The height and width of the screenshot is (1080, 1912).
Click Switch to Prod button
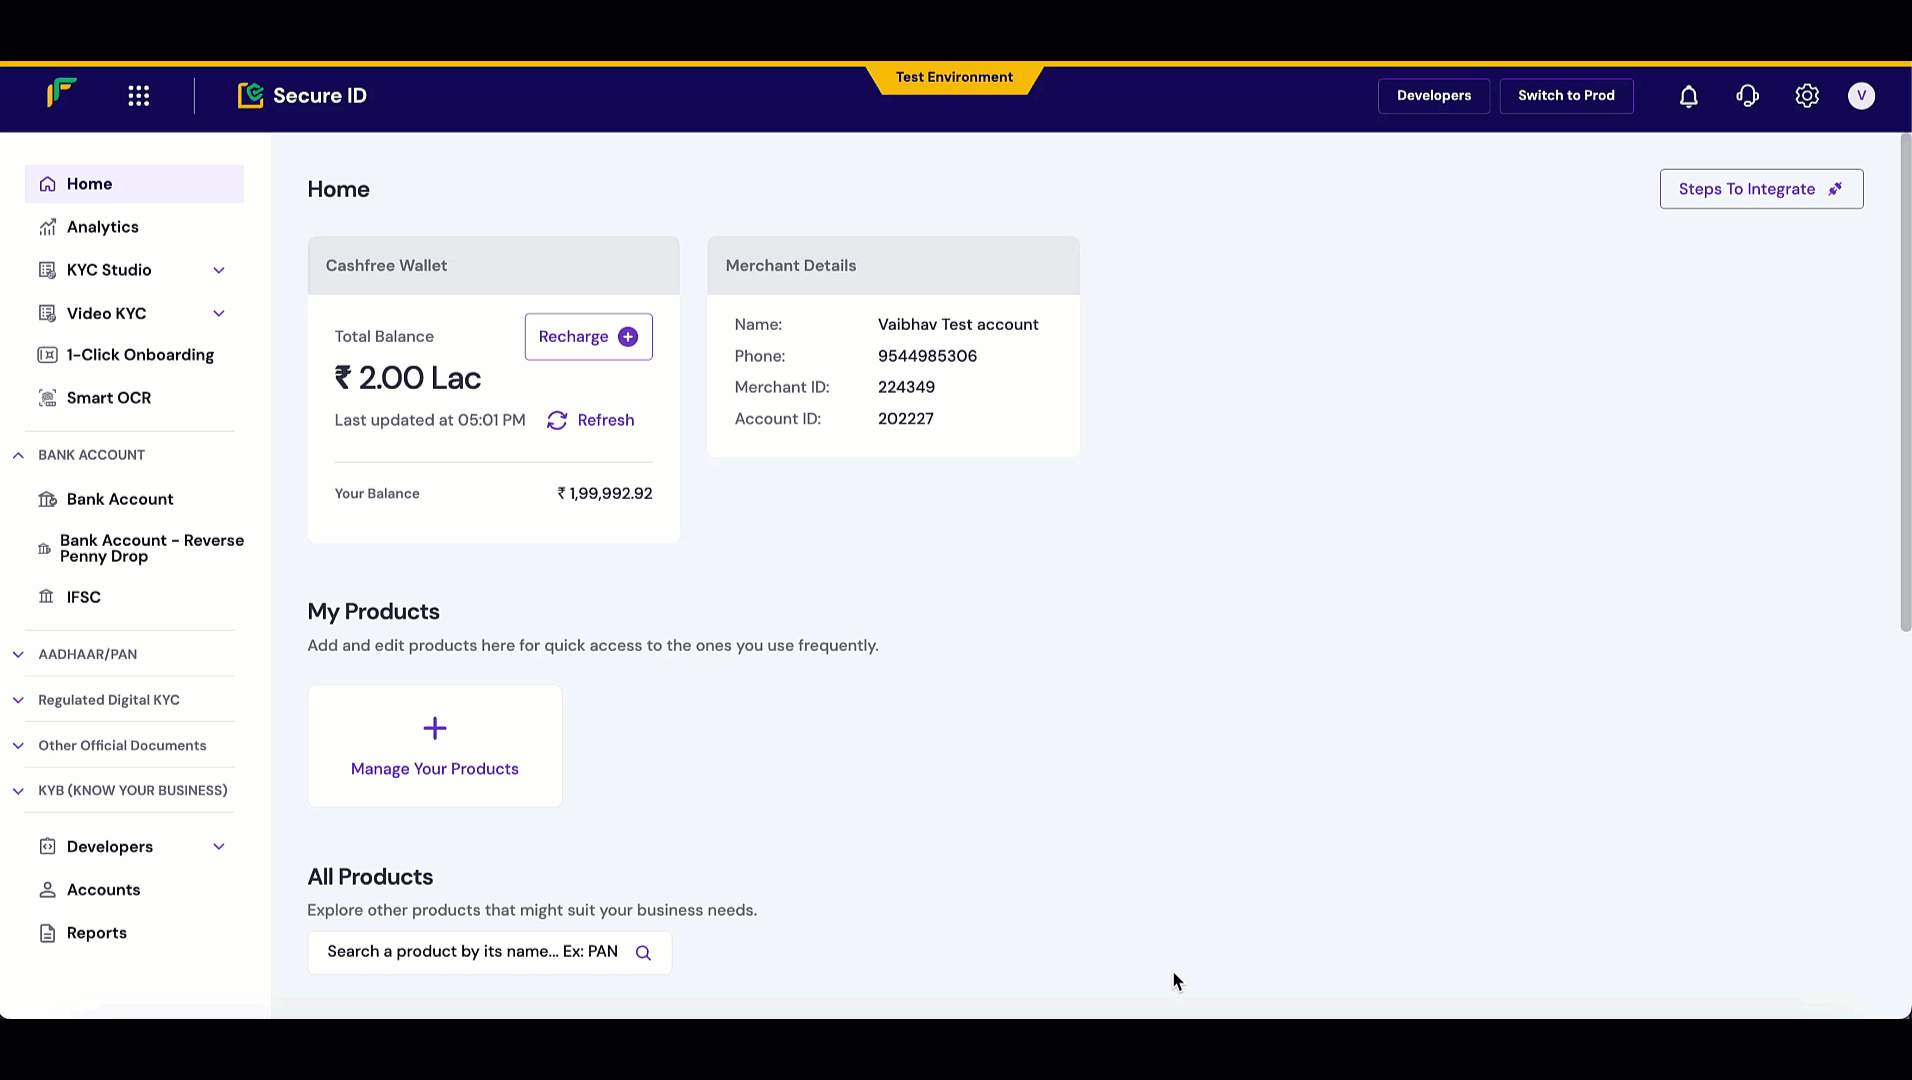click(x=1566, y=96)
